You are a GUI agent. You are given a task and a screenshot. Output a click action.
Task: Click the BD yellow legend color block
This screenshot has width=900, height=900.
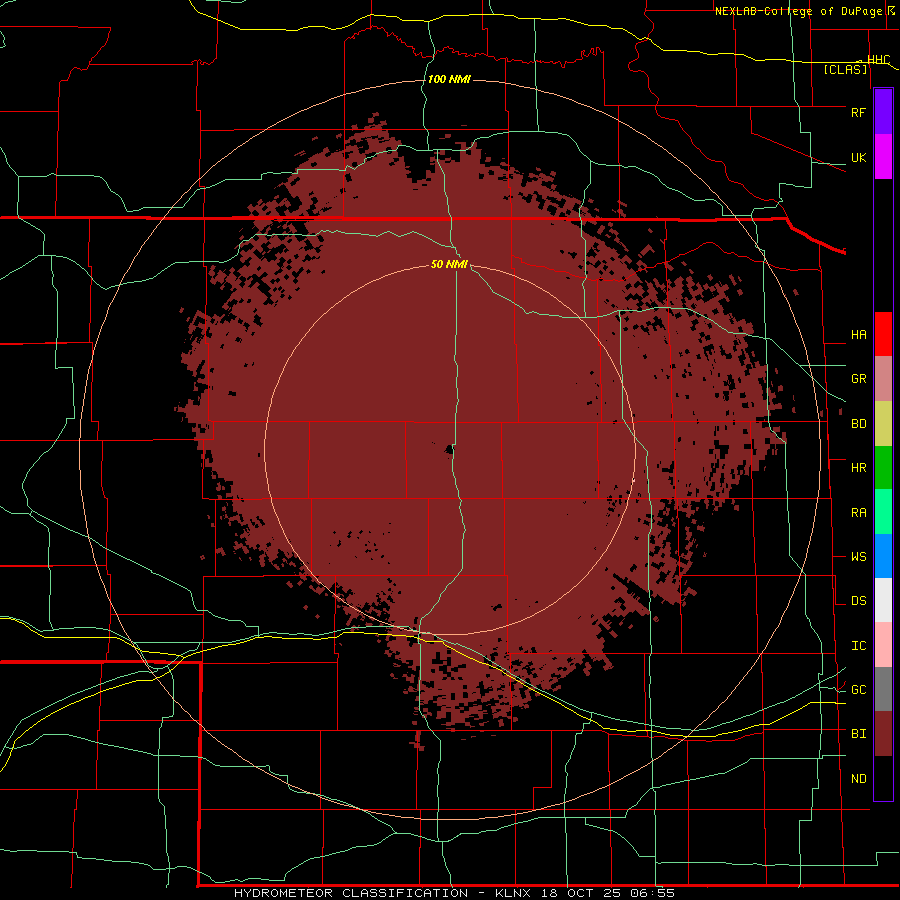883,424
